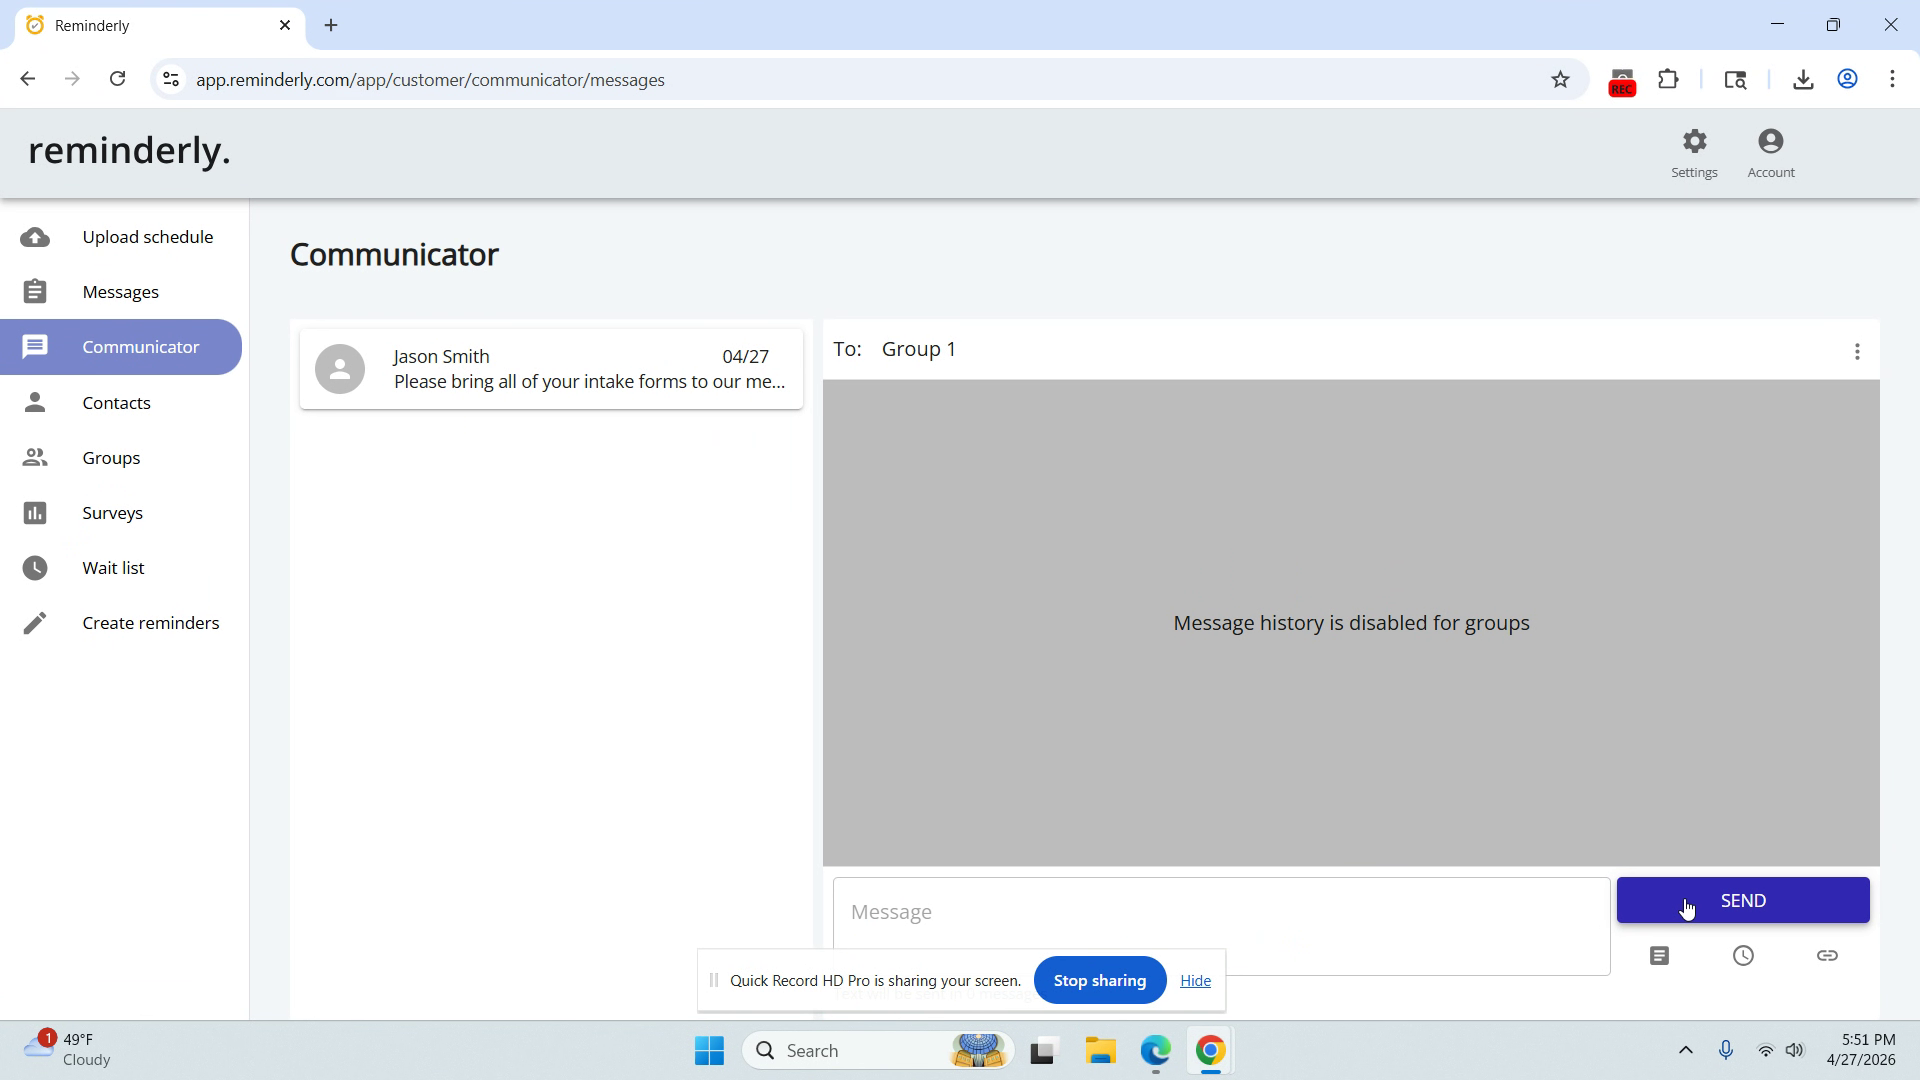Send the message with the SEND button
Screen dimensions: 1920x1080
(x=1743, y=900)
